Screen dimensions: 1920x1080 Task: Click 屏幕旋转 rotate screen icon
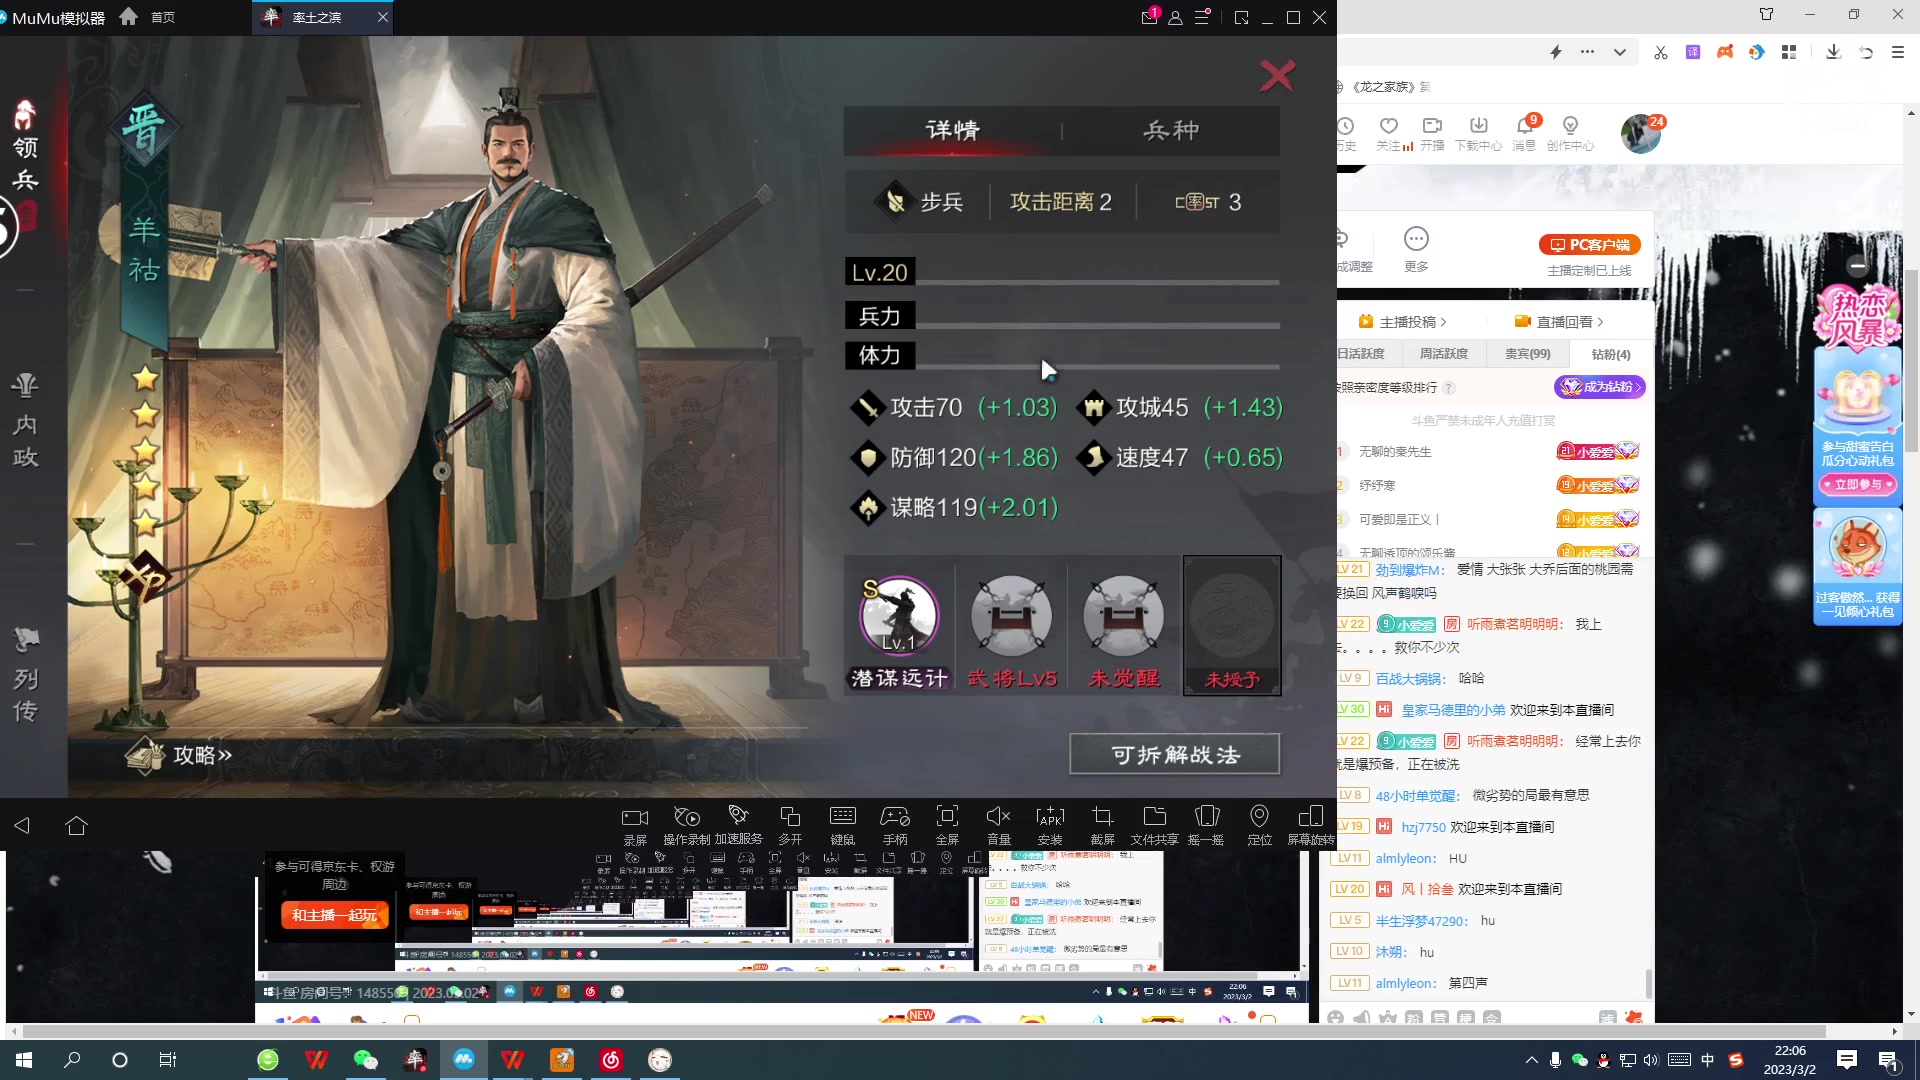[1311, 816]
